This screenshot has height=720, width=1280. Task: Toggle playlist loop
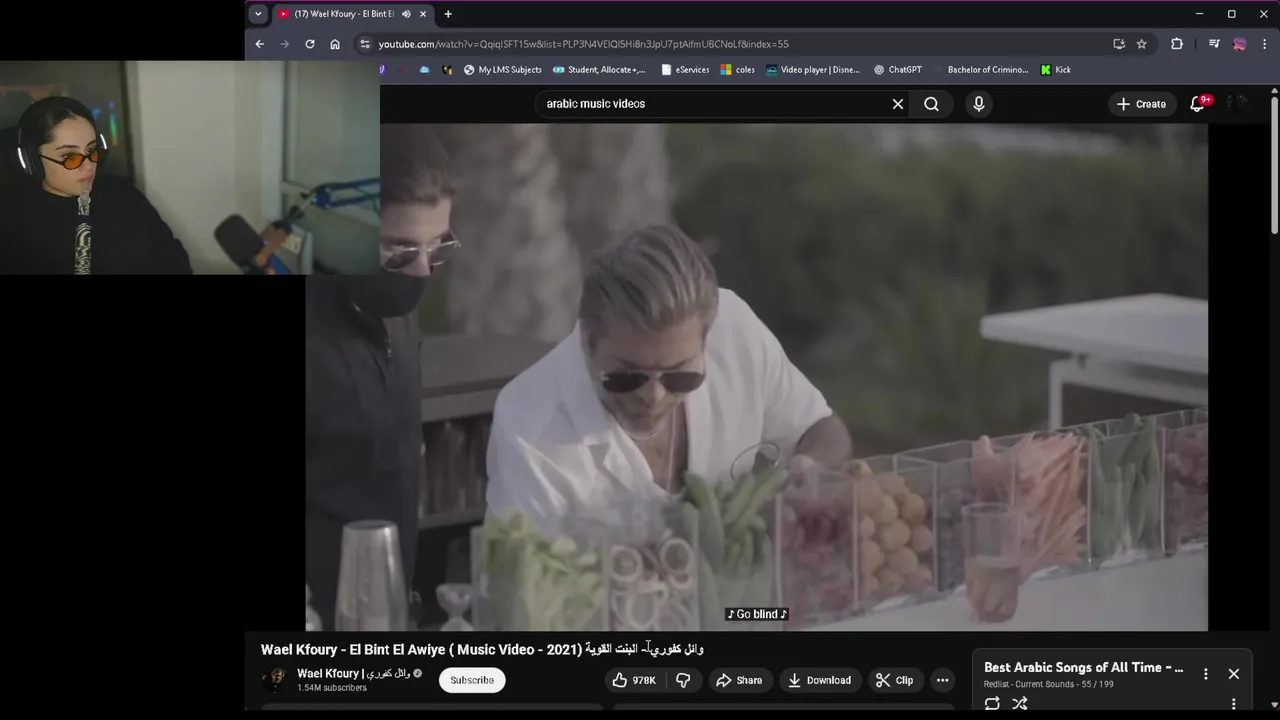[992, 704]
